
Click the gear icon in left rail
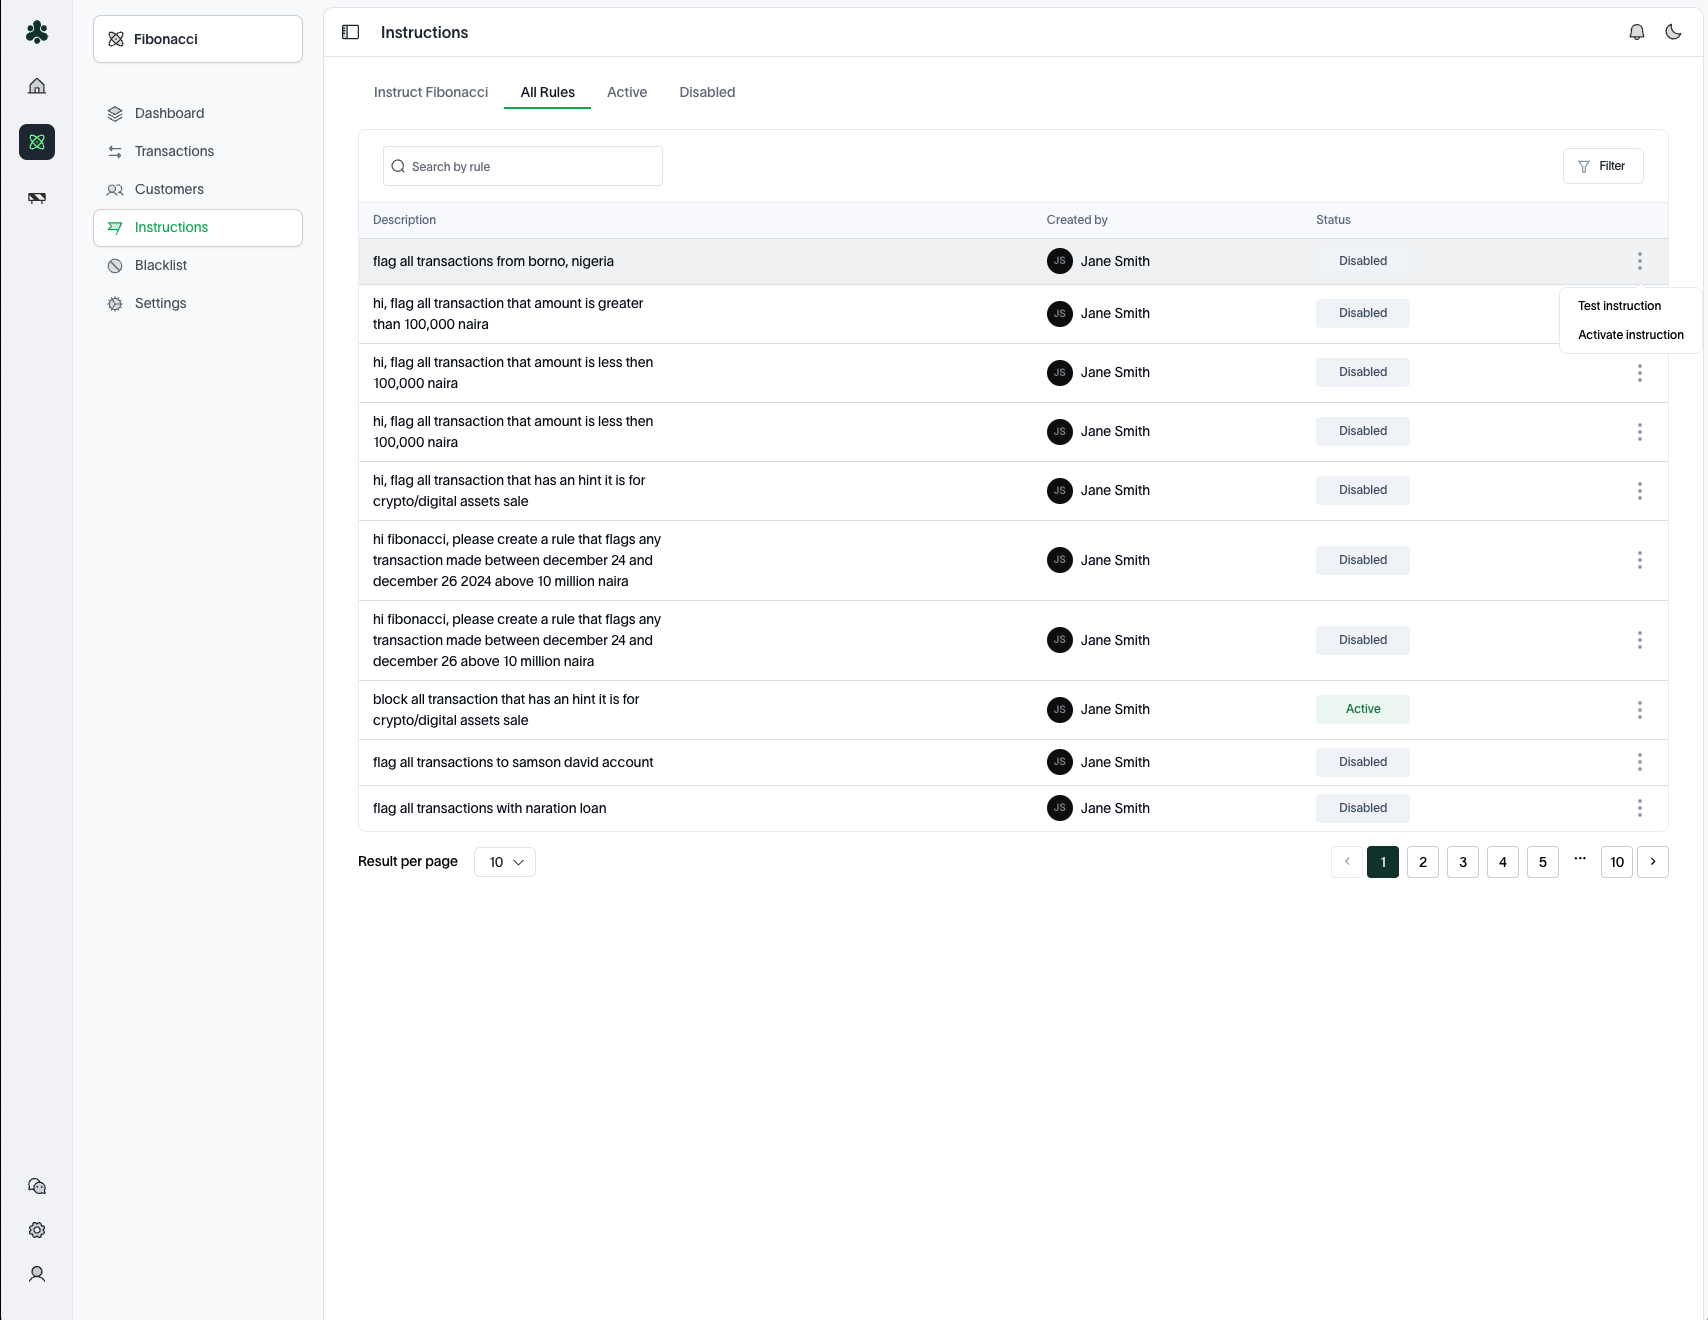(37, 1230)
